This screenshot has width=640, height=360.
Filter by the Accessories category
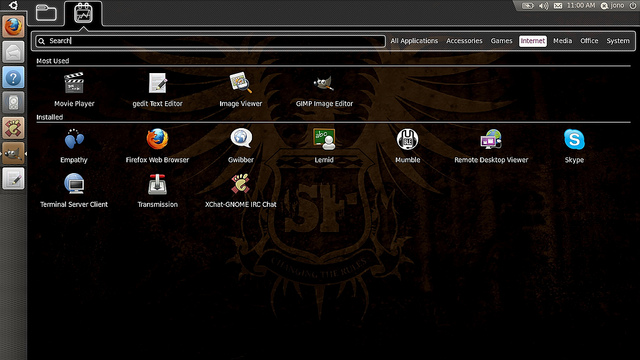point(464,41)
